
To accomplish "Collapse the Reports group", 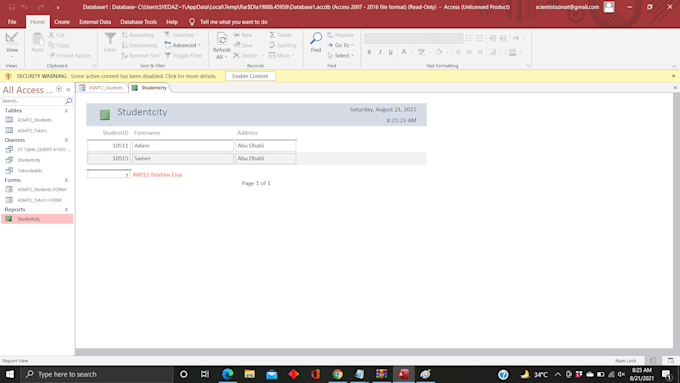I will click(x=66, y=210).
